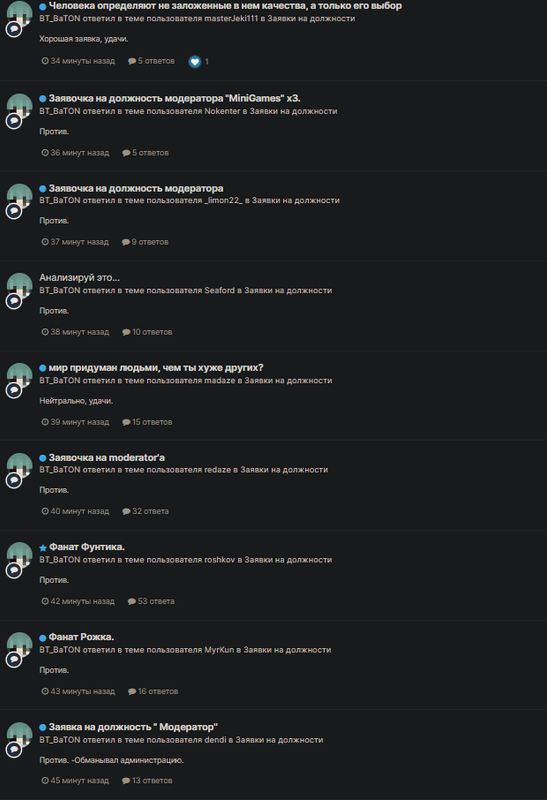Open the topic about MiniGames x3 moderator

tap(175, 98)
